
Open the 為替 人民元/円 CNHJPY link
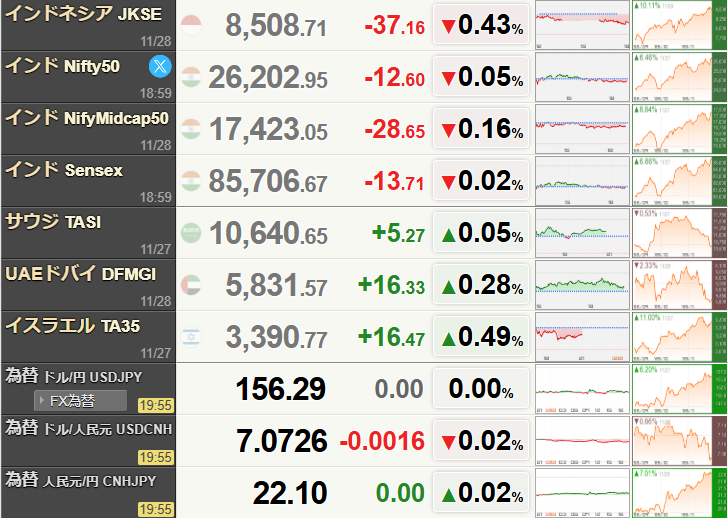[x=81, y=480]
